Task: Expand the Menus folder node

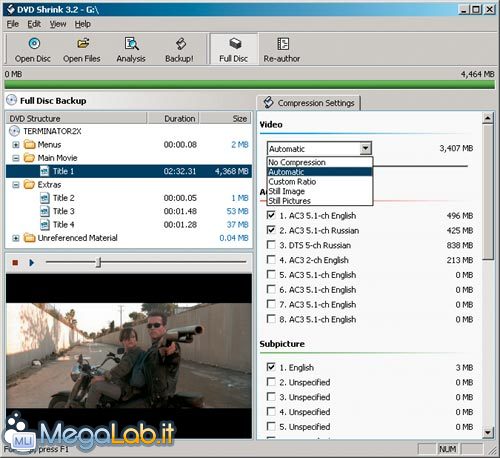Action: coord(16,145)
